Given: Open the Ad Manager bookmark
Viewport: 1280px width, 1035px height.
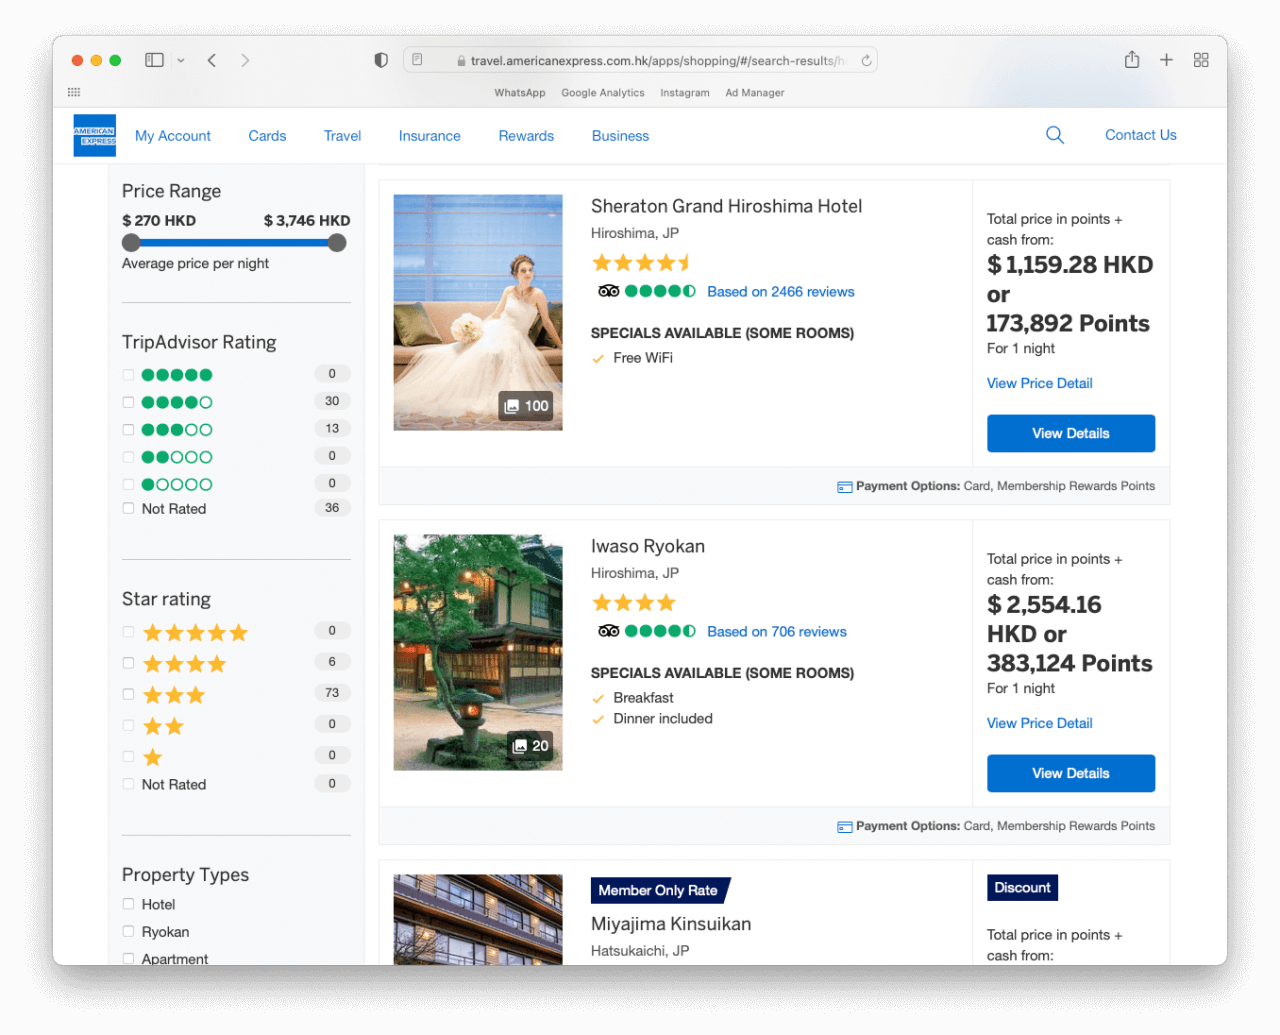Looking at the screenshot, I should coord(755,93).
